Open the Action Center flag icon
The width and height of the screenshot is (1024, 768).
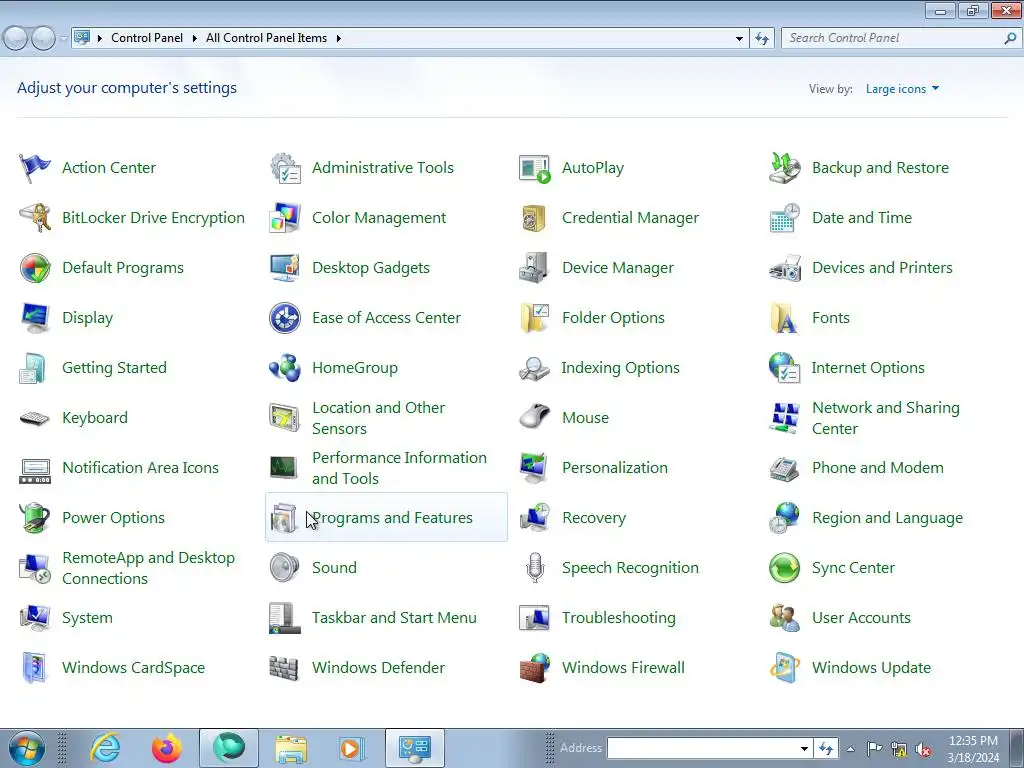[x=35, y=168]
